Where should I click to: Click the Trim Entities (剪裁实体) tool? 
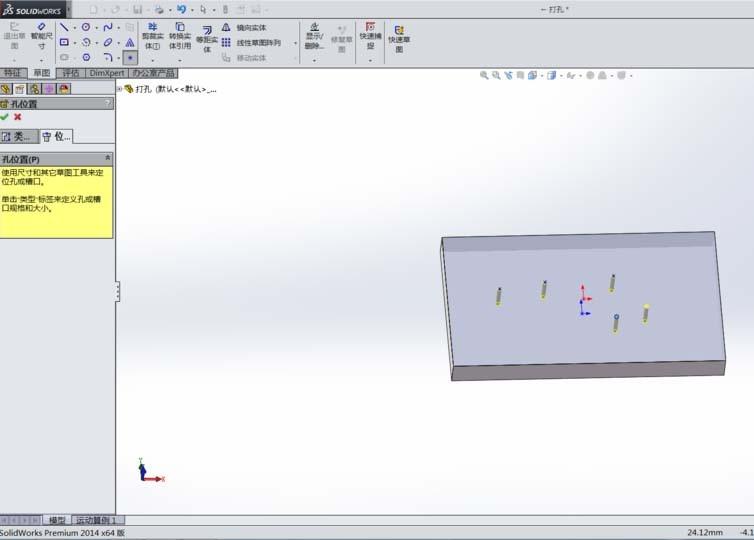click(x=152, y=36)
